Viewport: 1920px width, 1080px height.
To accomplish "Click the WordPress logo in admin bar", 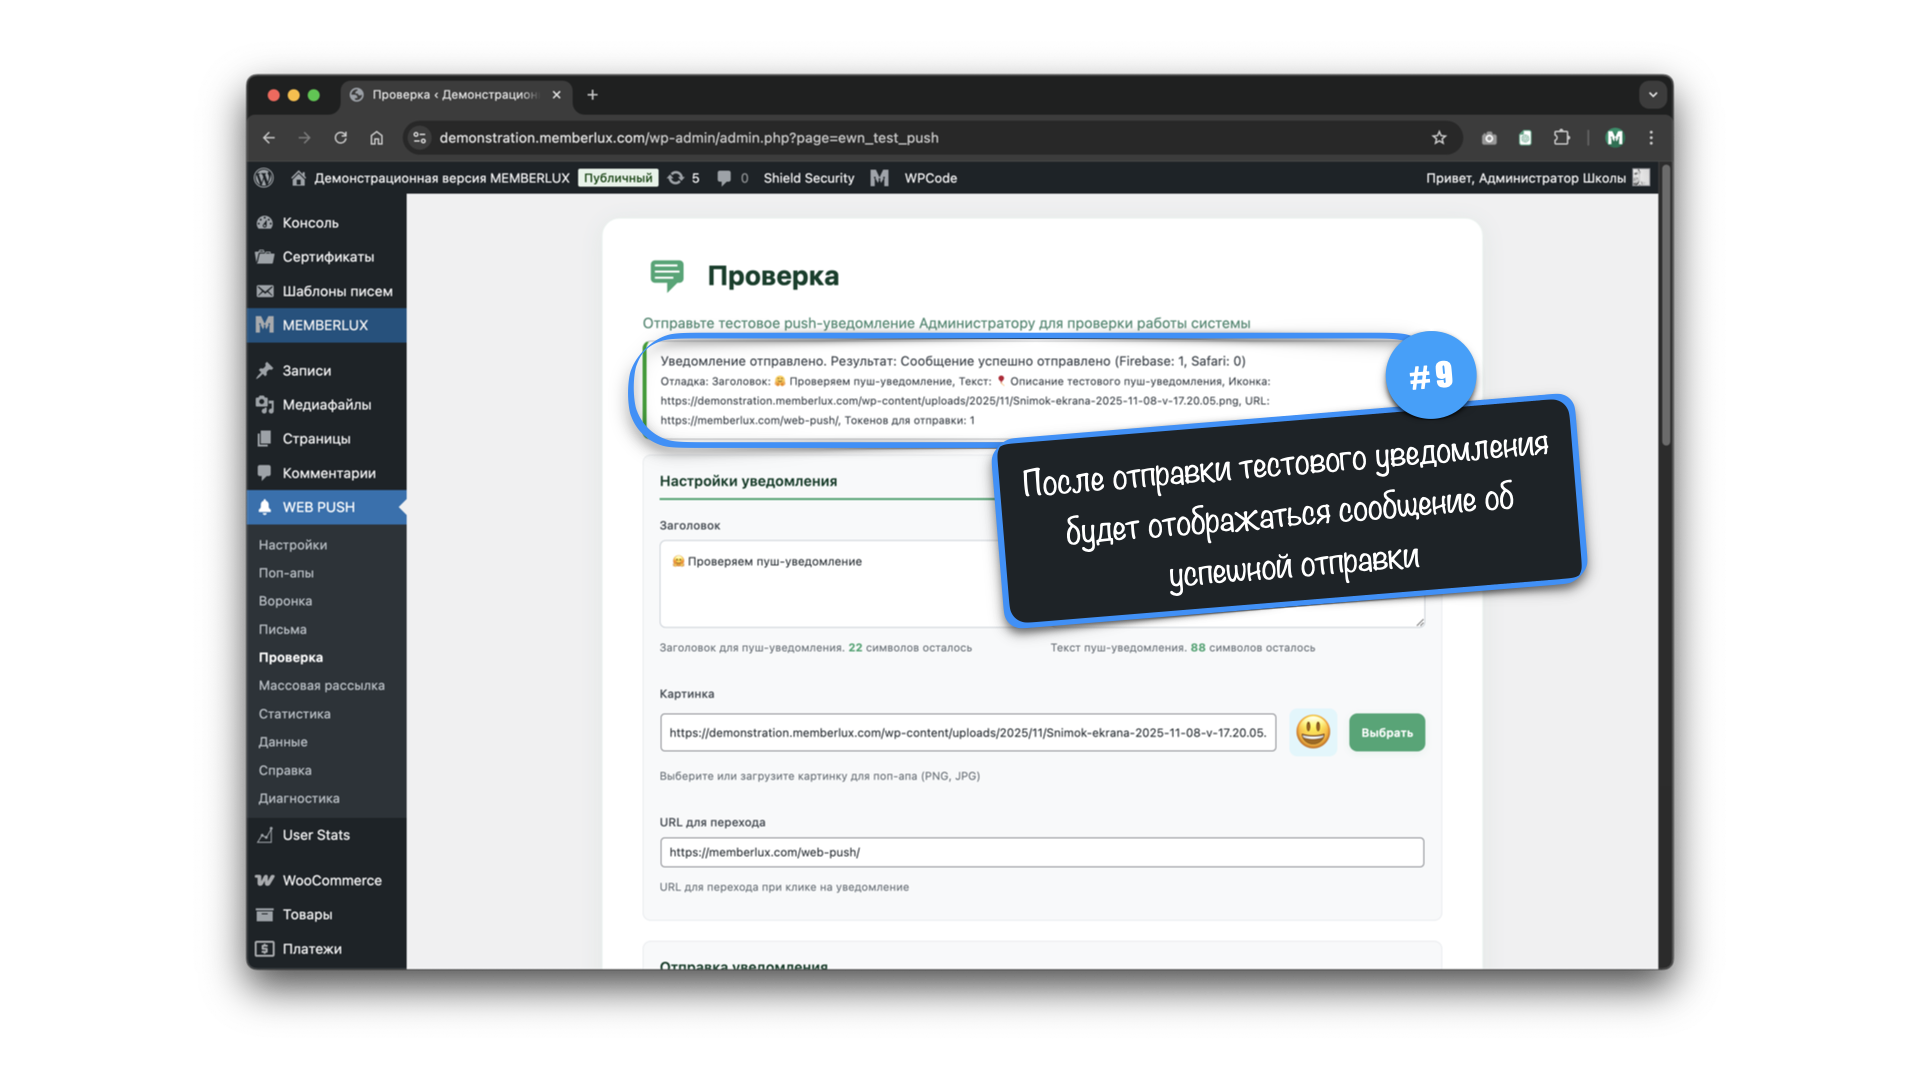I will [264, 178].
